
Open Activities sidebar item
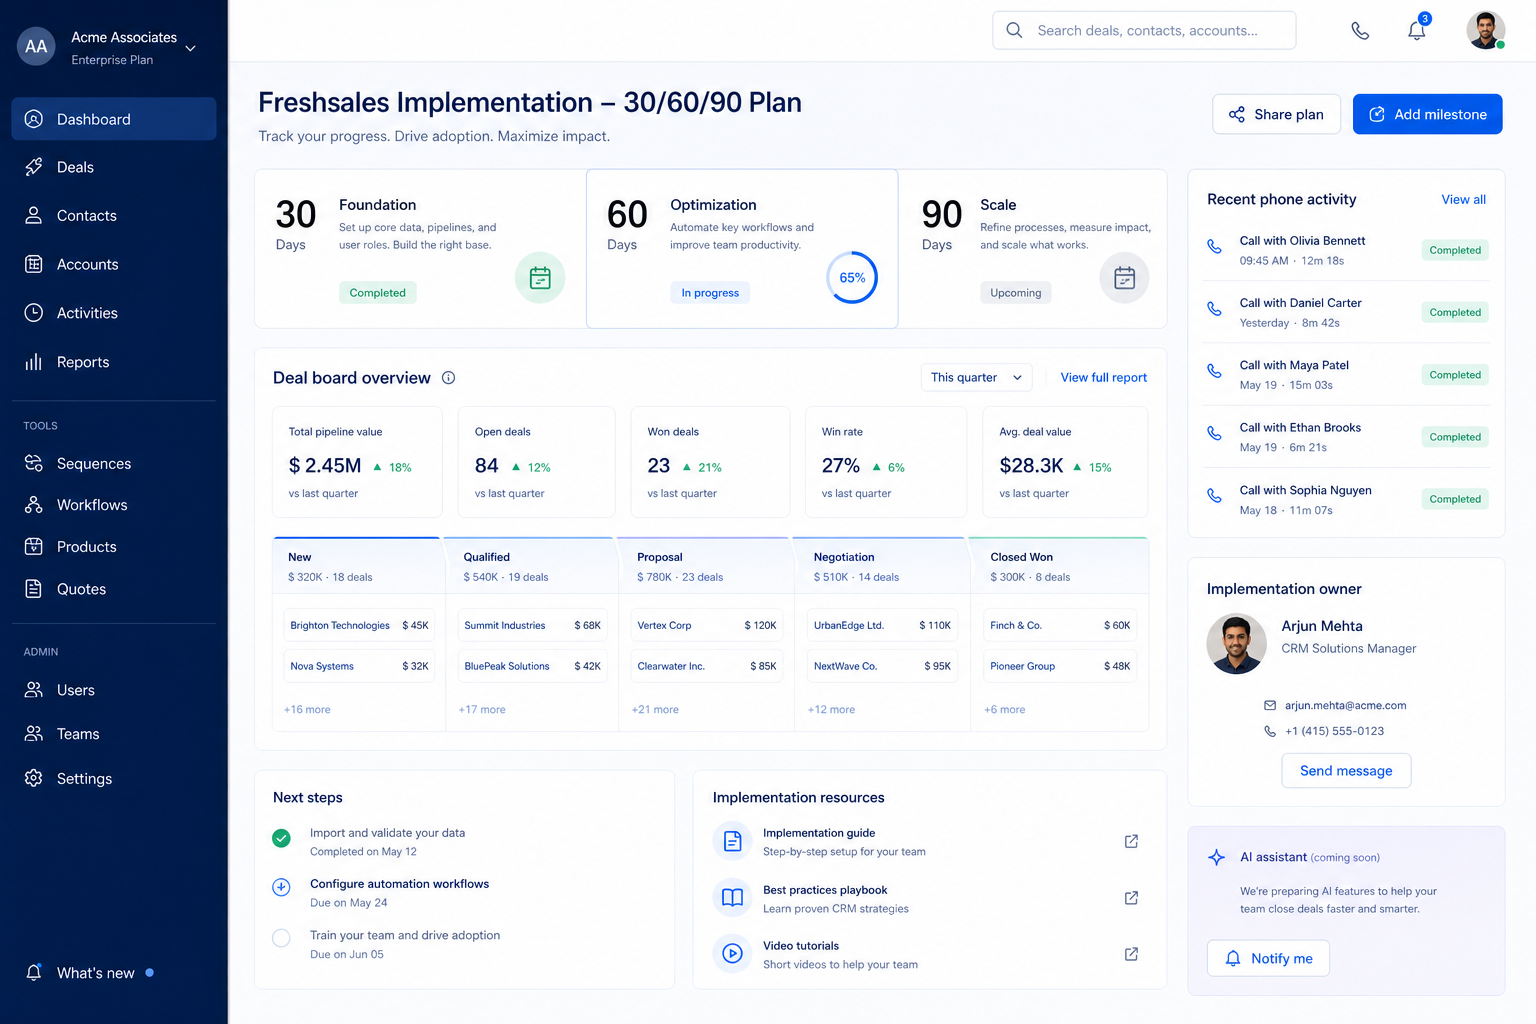pos(114,313)
